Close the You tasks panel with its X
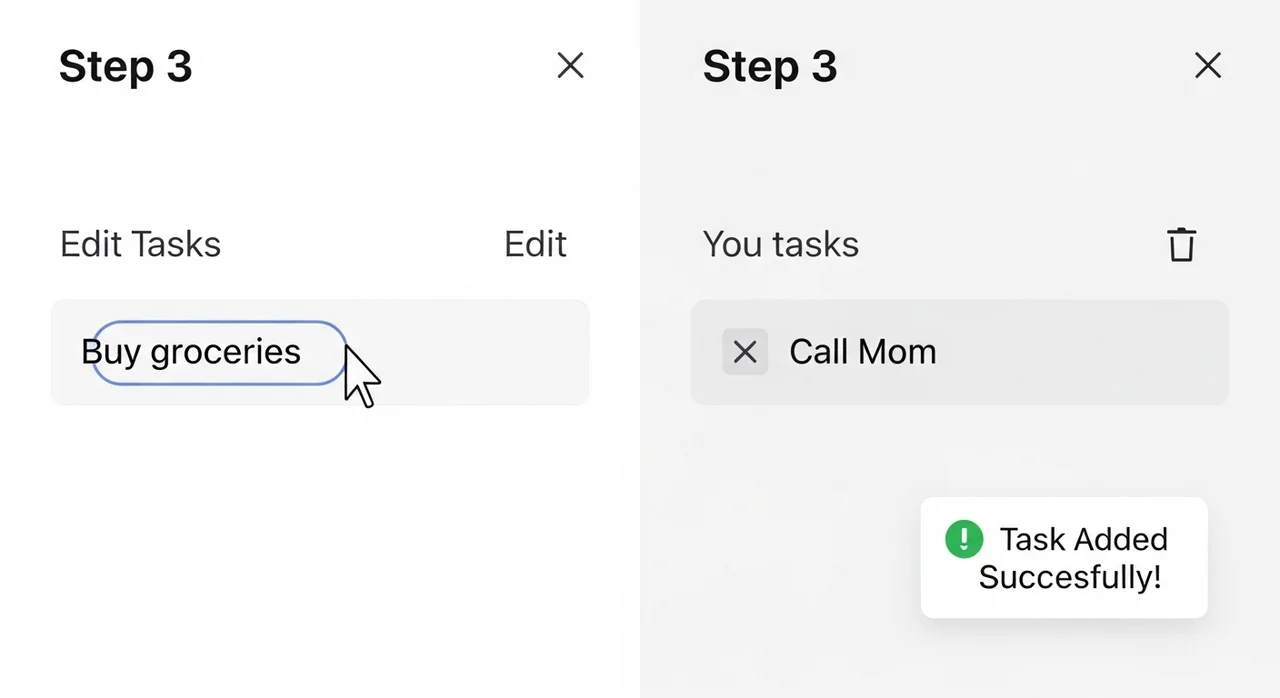Viewport: 1280px width, 698px height. click(x=1208, y=66)
